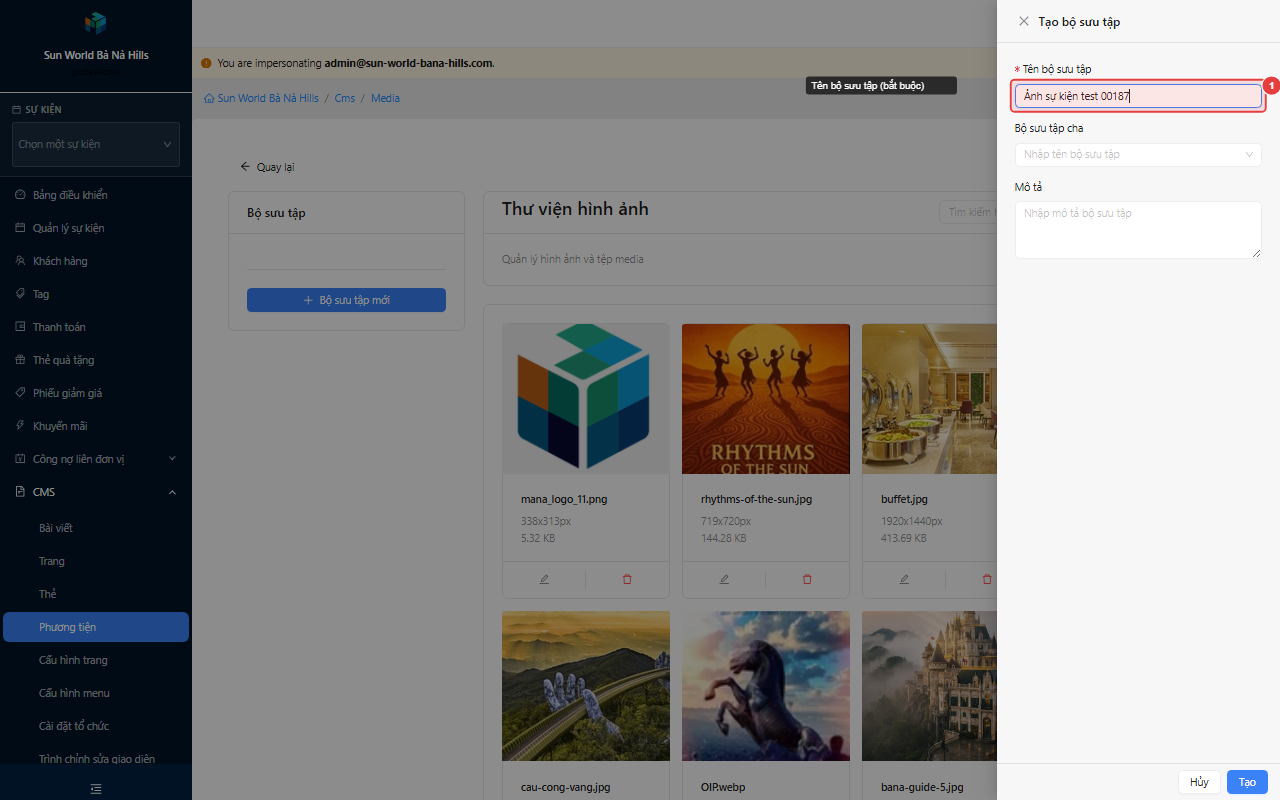Click the Sun World logo in sidebar
Screen dimensions: 1280x800
pyautogui.click(x=96, y=23)
